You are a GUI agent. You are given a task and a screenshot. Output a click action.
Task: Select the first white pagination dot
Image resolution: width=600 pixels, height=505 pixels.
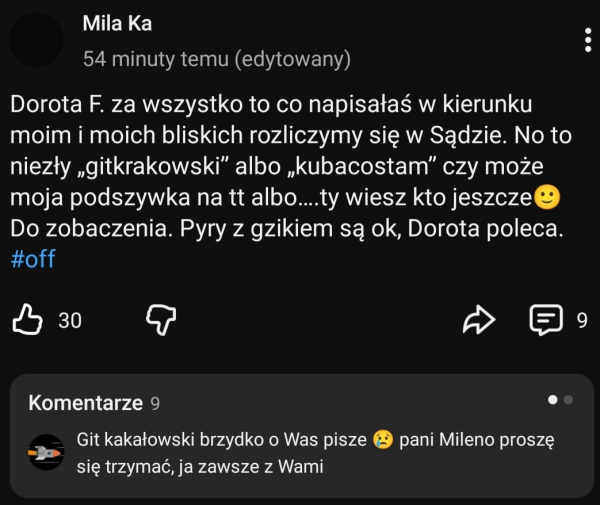click(x=553, y=400)
